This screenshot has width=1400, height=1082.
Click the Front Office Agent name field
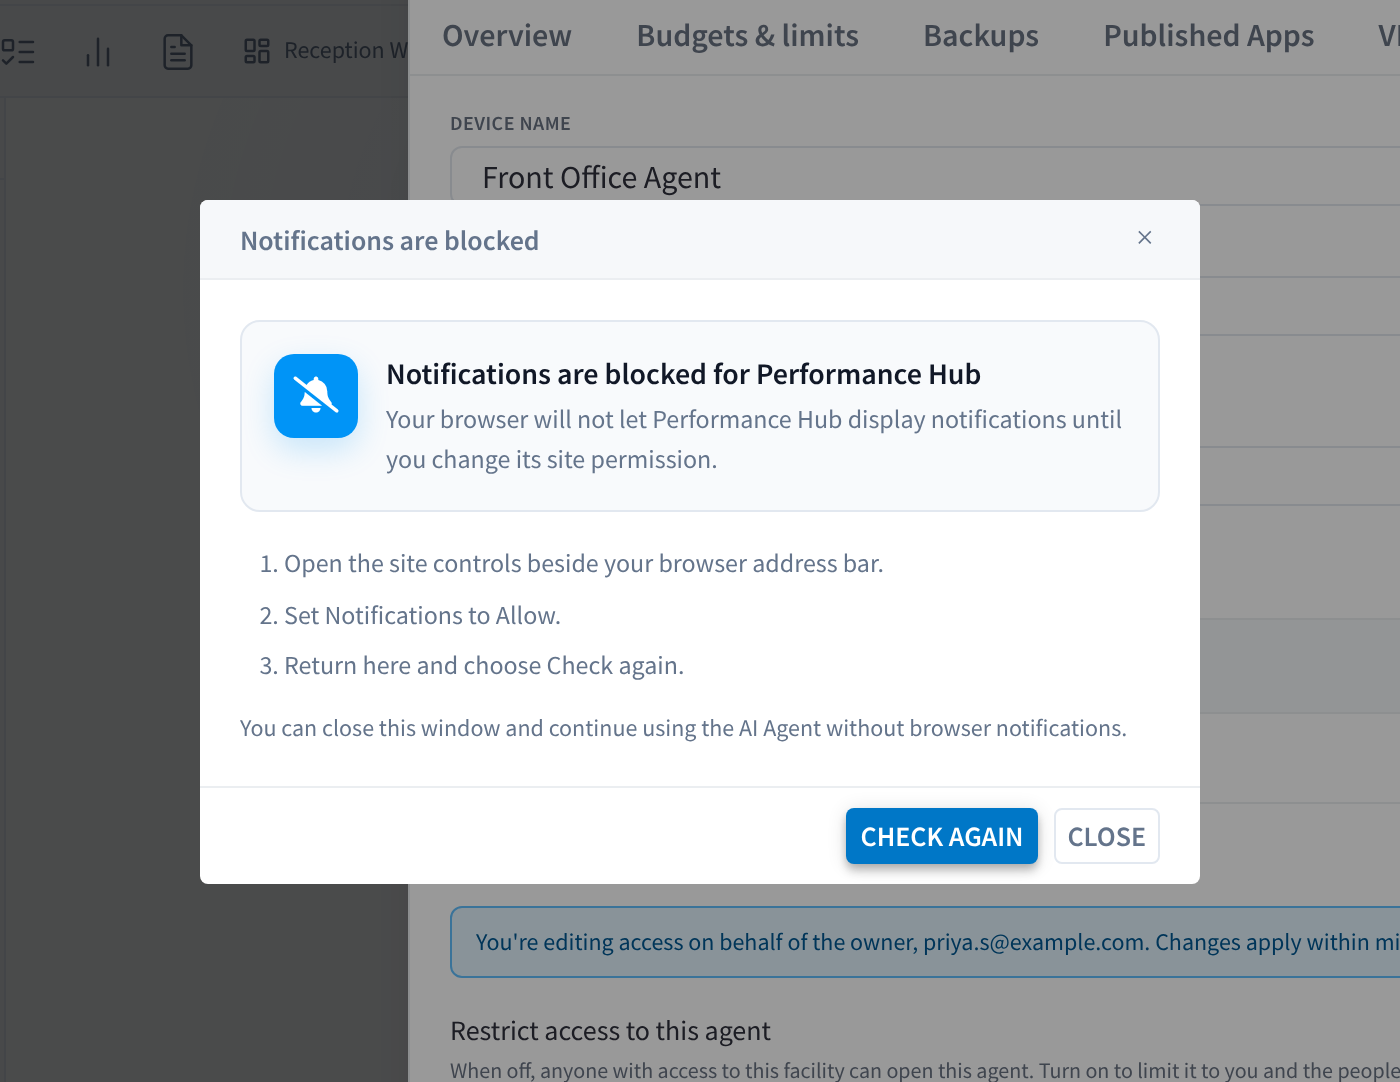coord(925,176)
